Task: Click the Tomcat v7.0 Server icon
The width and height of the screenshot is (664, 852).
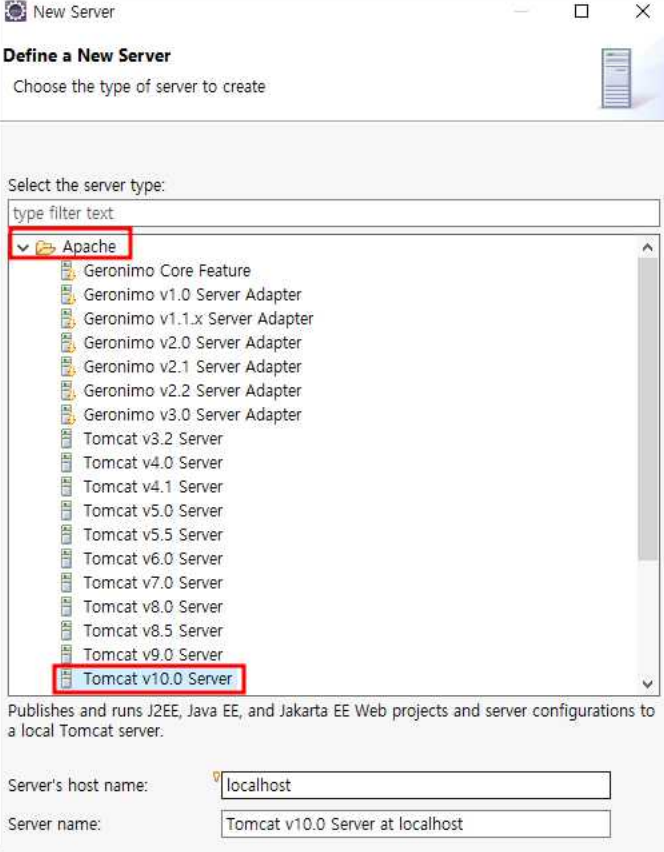Action: tap(66, 582)
